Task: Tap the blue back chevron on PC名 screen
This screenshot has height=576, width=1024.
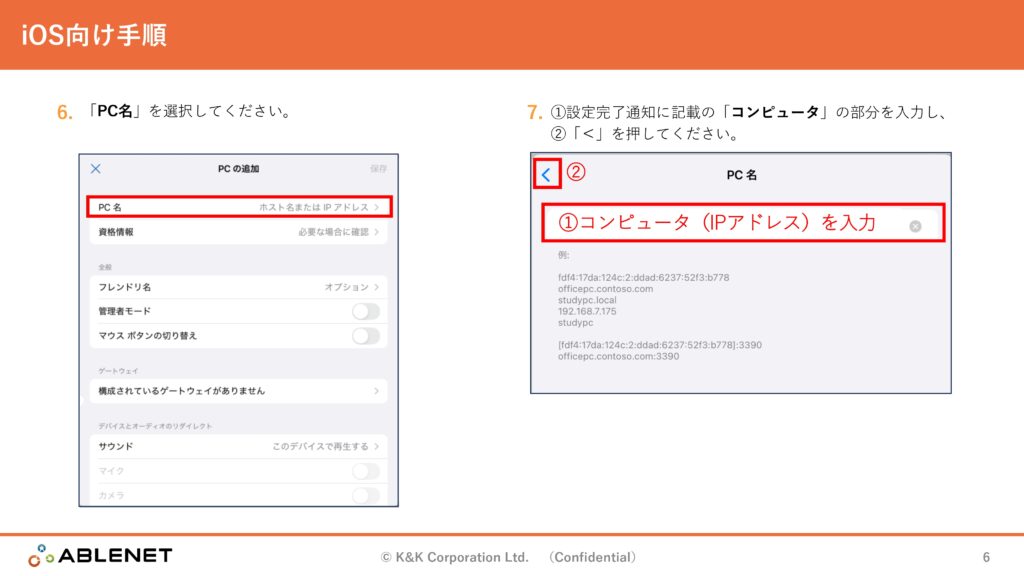Action: [x=546, y=175]
